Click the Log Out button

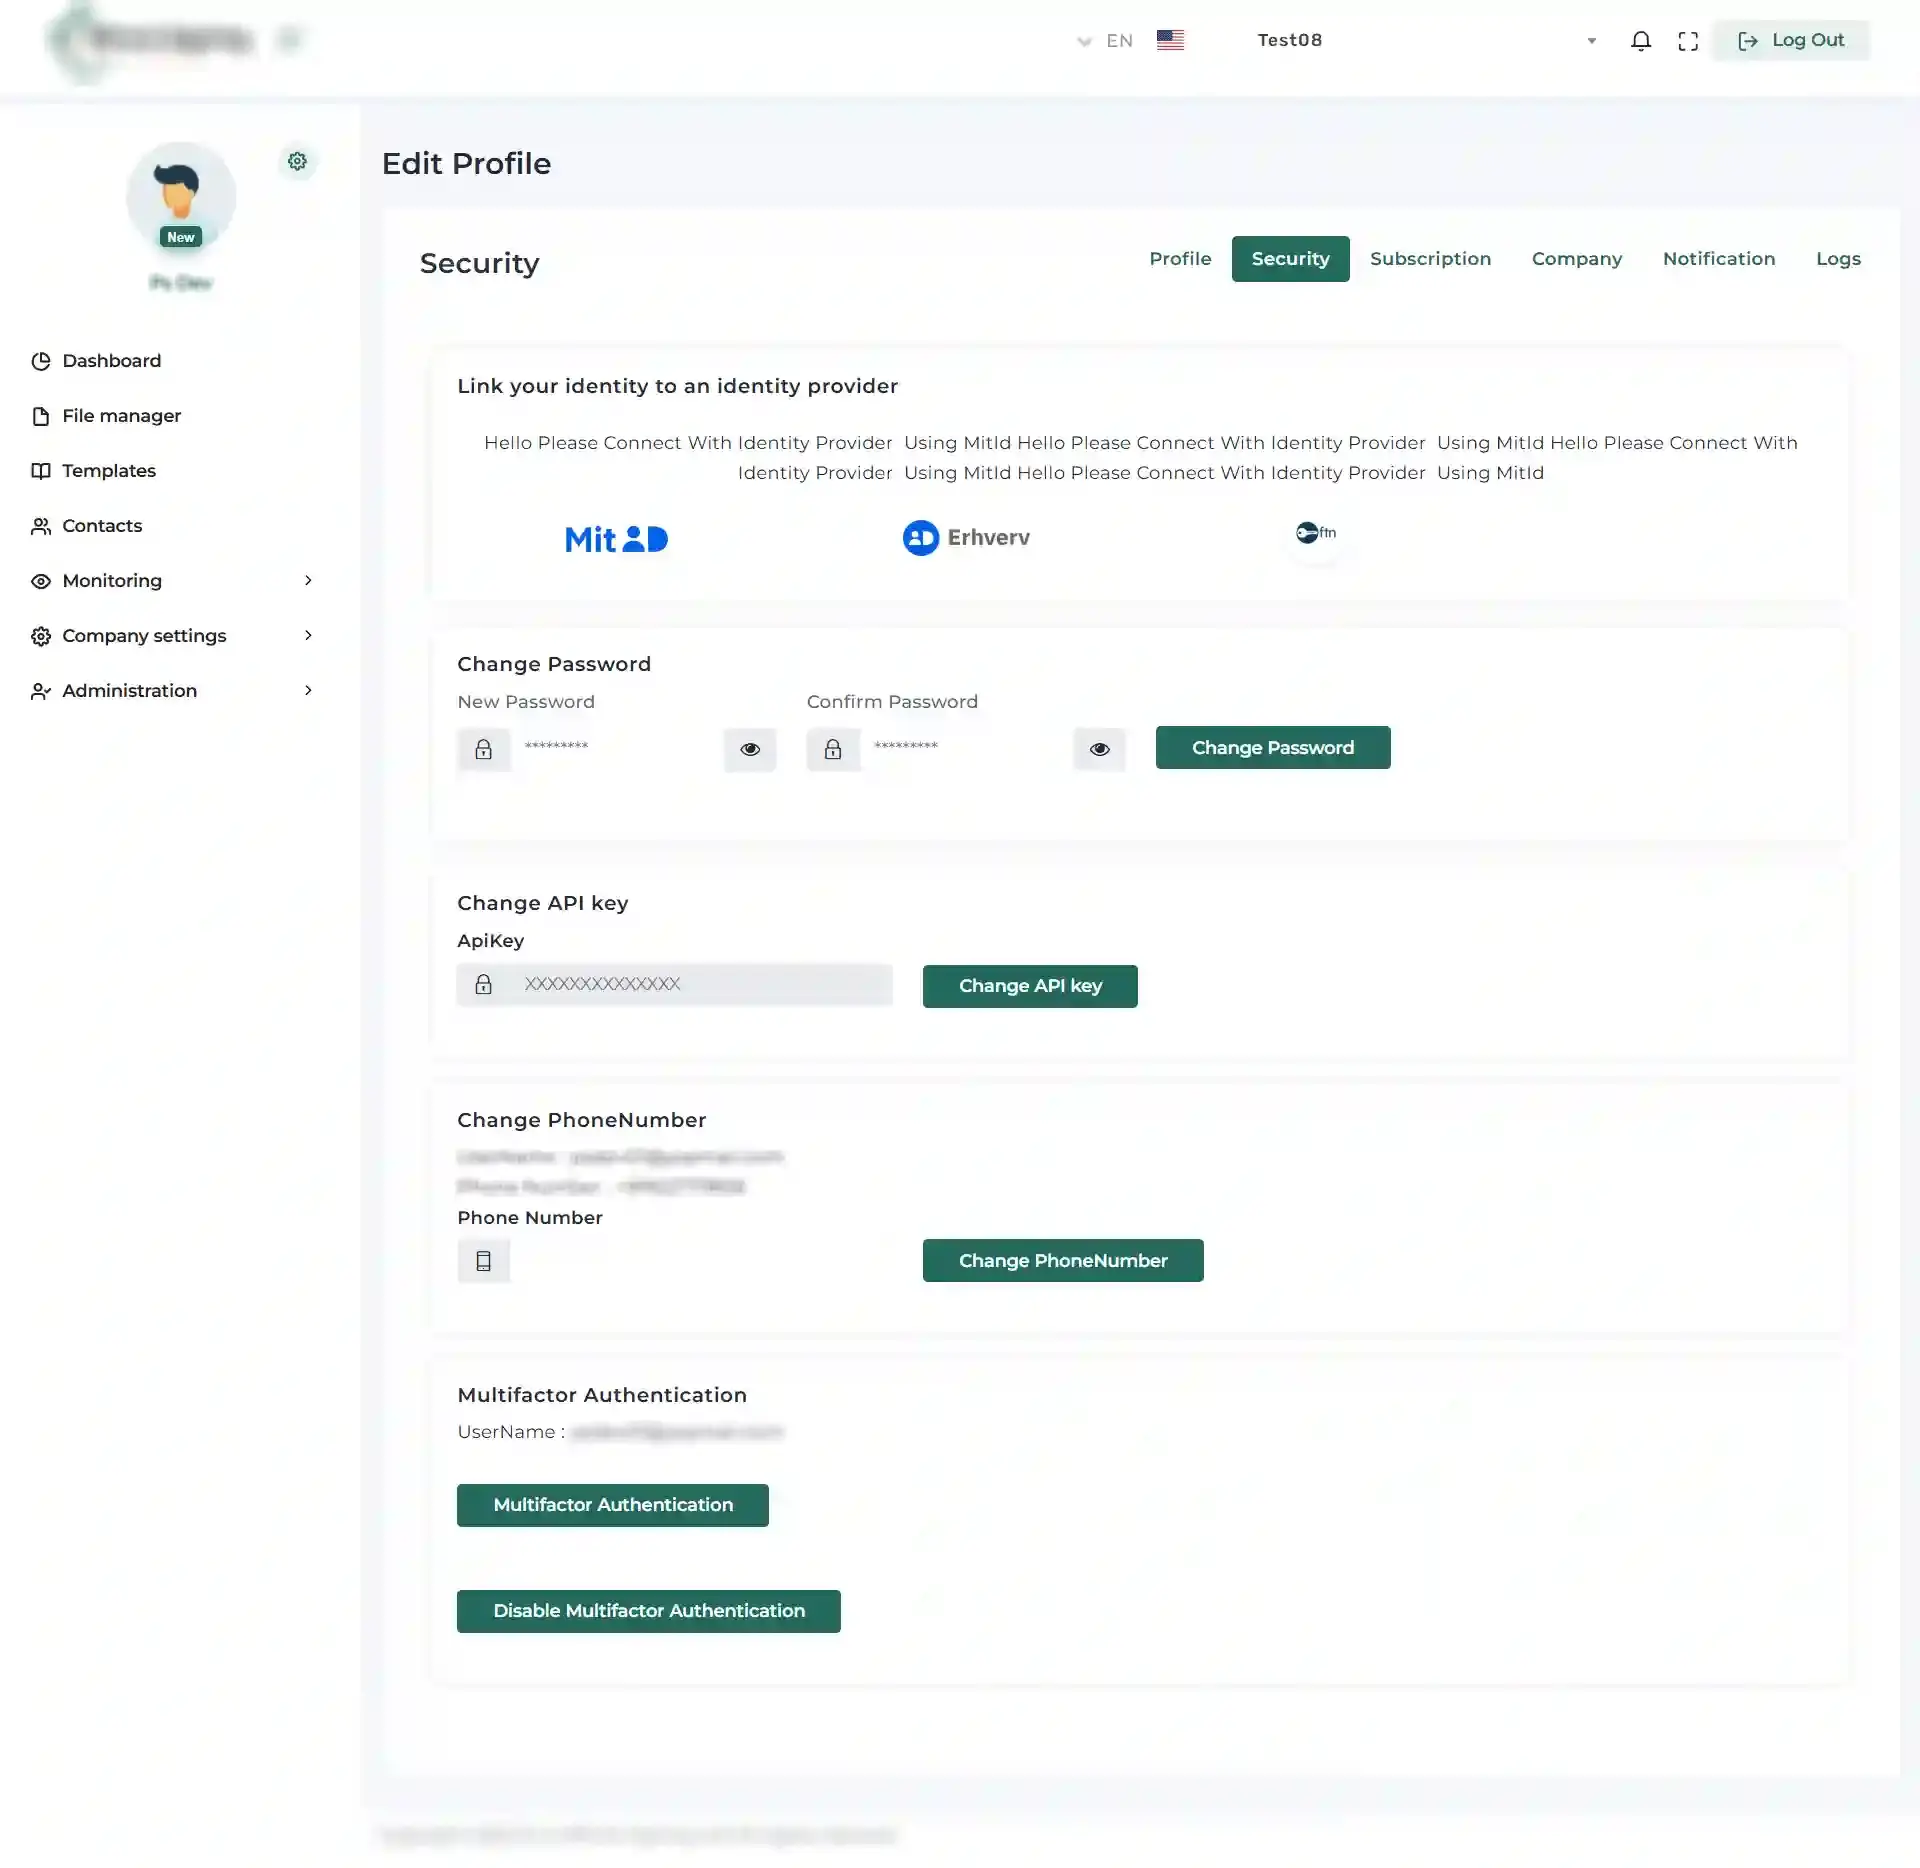click(x=1790, y=41)
